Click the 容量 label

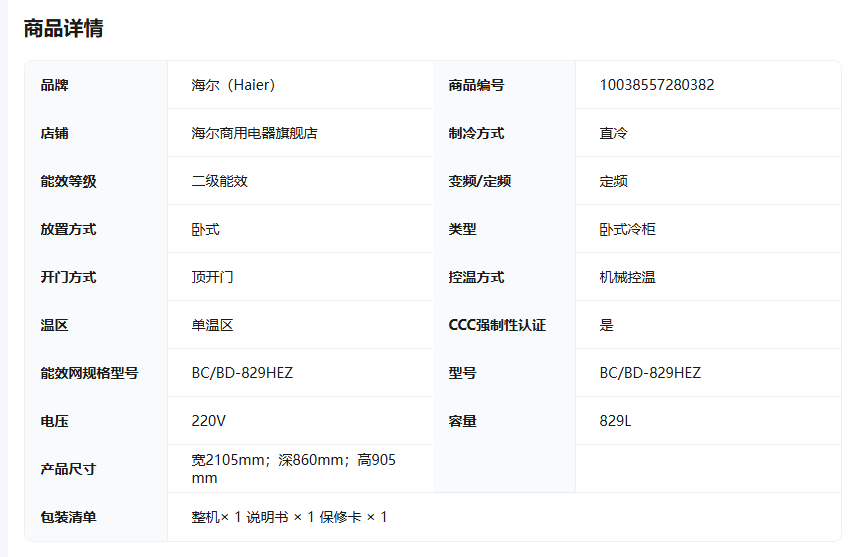click(x=462, y=421)
